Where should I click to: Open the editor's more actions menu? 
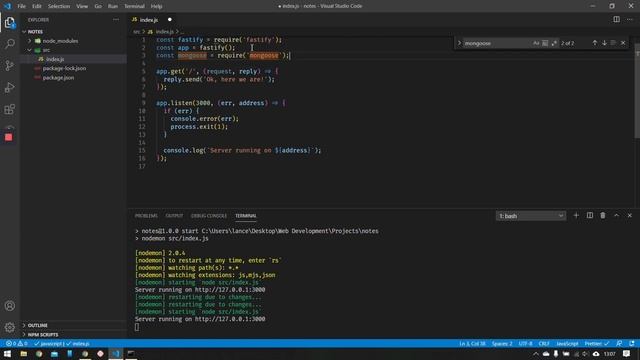pos(630,19)
